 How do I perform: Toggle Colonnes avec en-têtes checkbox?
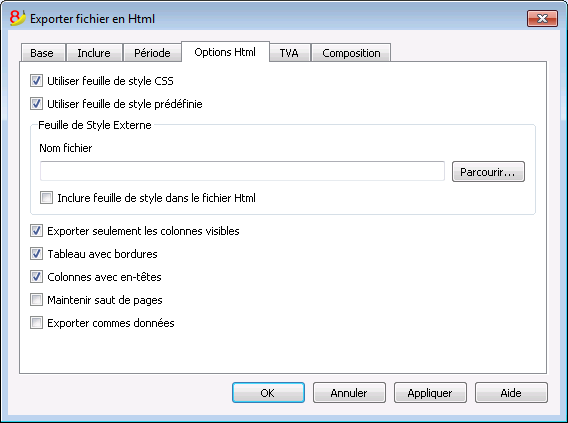[36, 277]
